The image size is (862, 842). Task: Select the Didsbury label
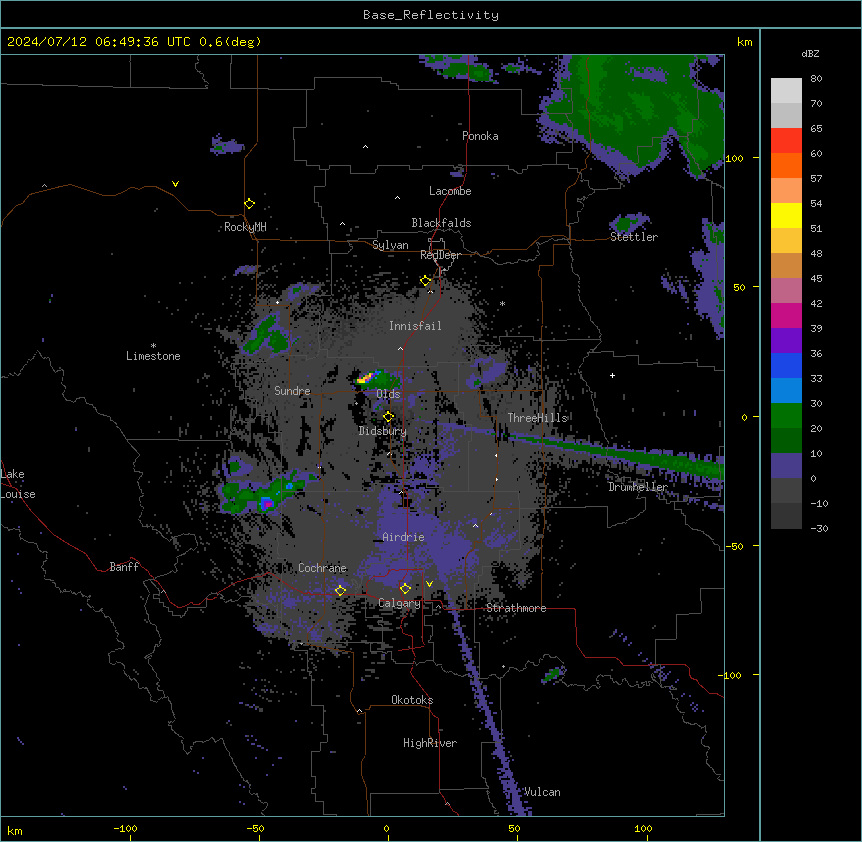pos(383,431)
